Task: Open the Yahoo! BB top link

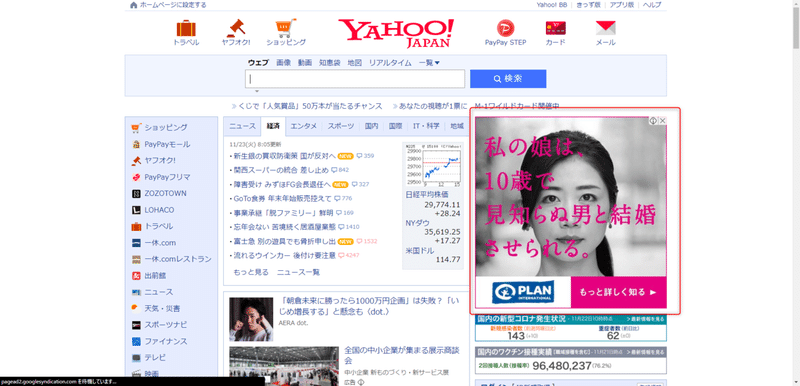Action: point(552,5)
